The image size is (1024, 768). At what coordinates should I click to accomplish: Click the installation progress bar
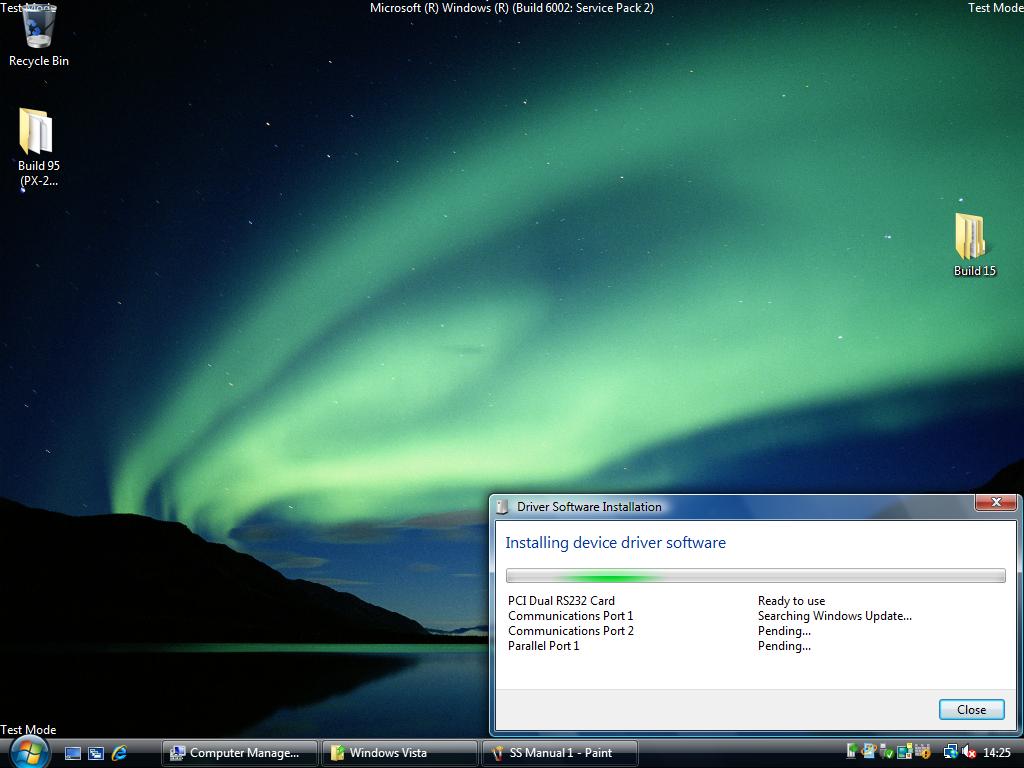click(755, 575)
